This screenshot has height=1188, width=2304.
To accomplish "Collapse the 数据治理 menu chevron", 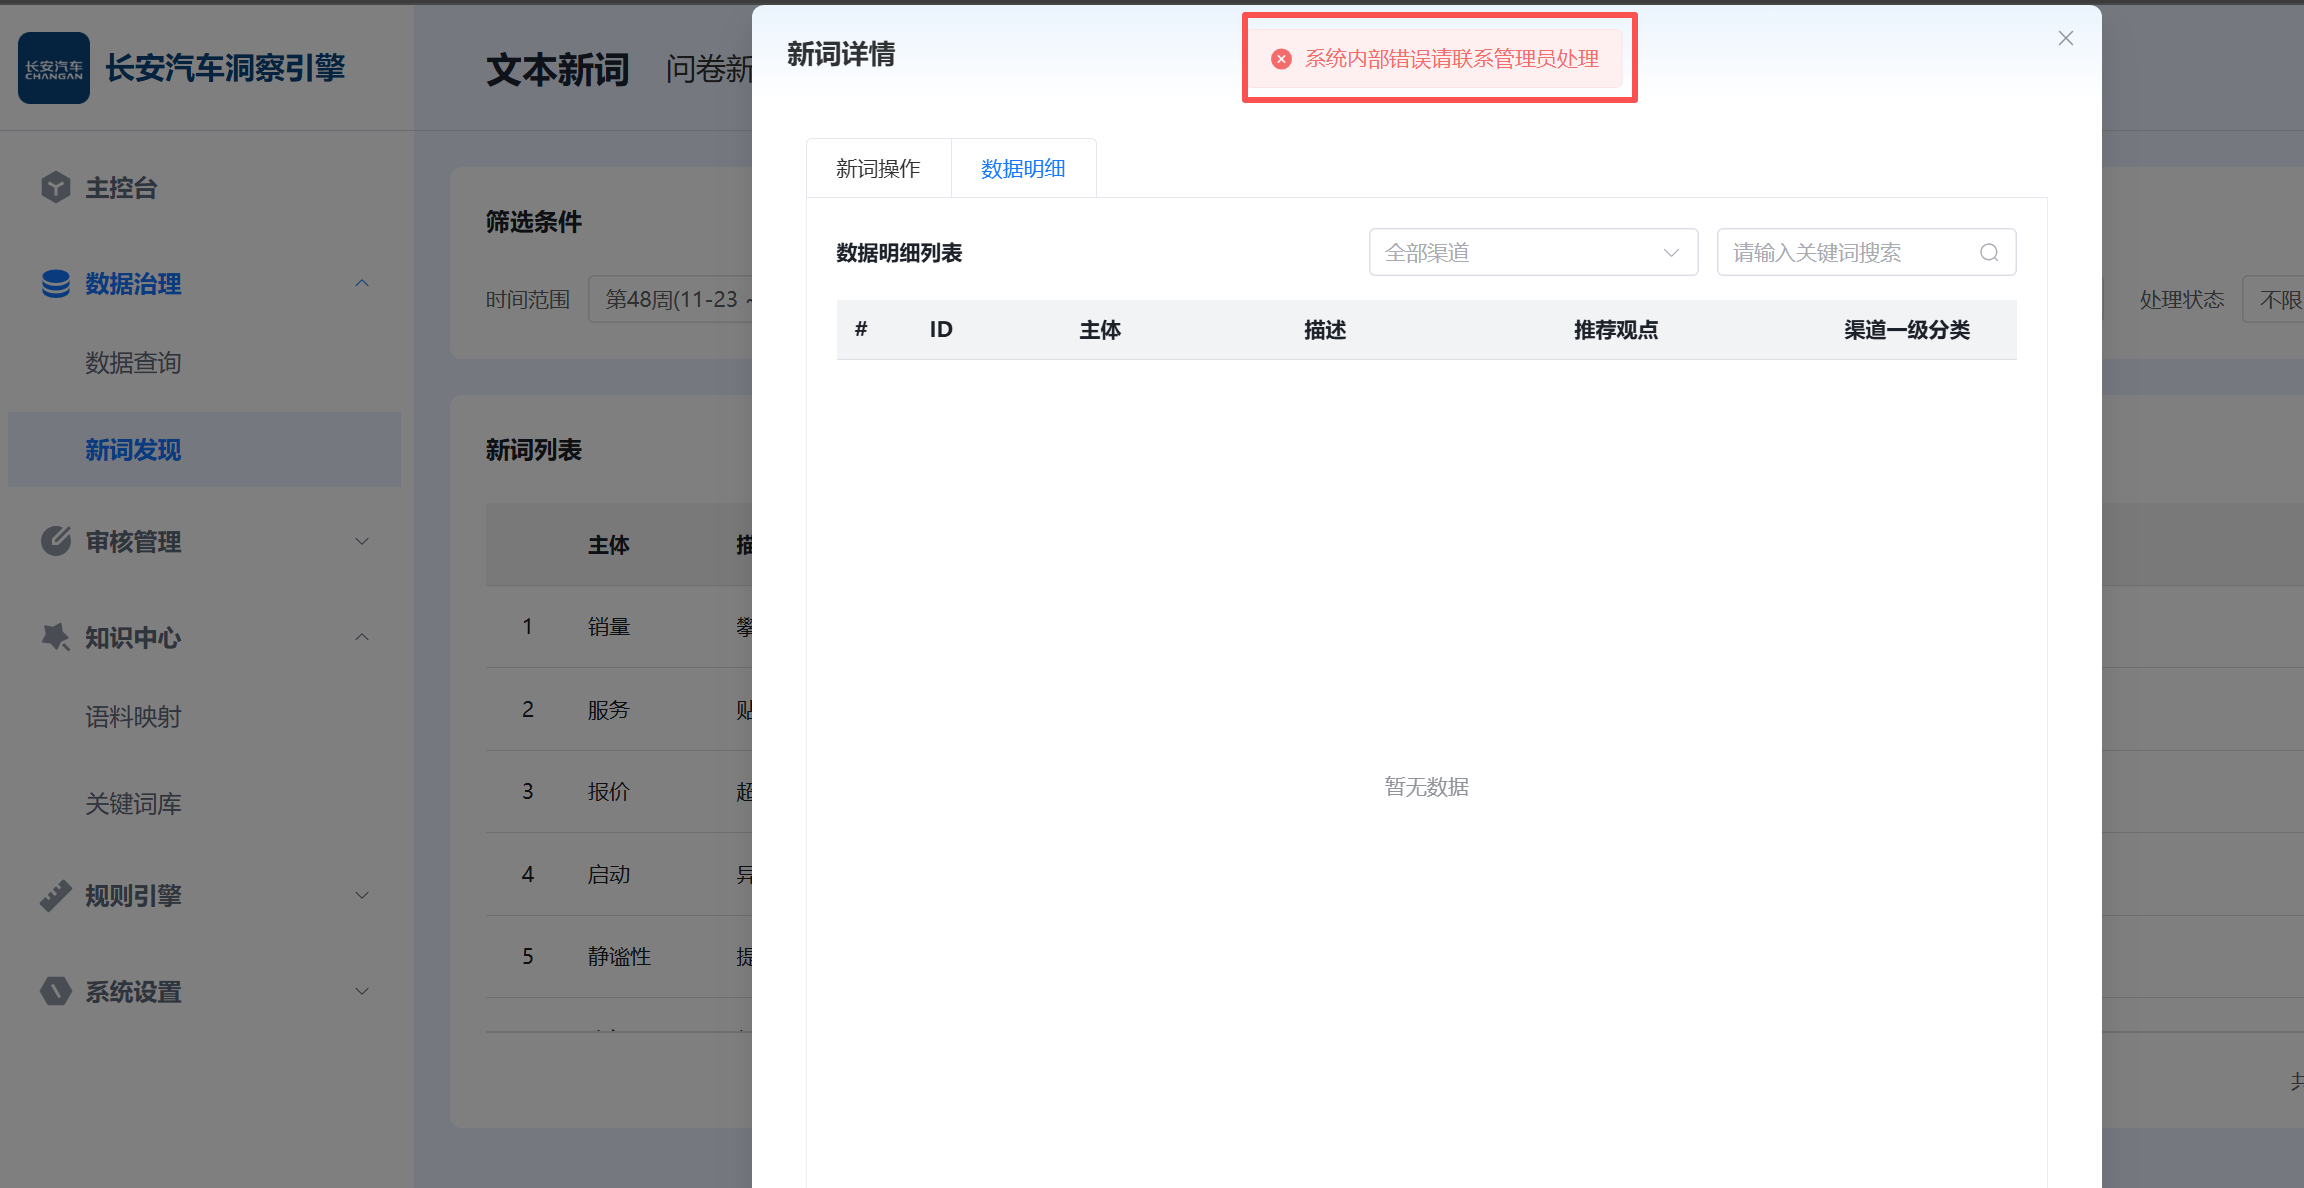I will click(362, 284).
